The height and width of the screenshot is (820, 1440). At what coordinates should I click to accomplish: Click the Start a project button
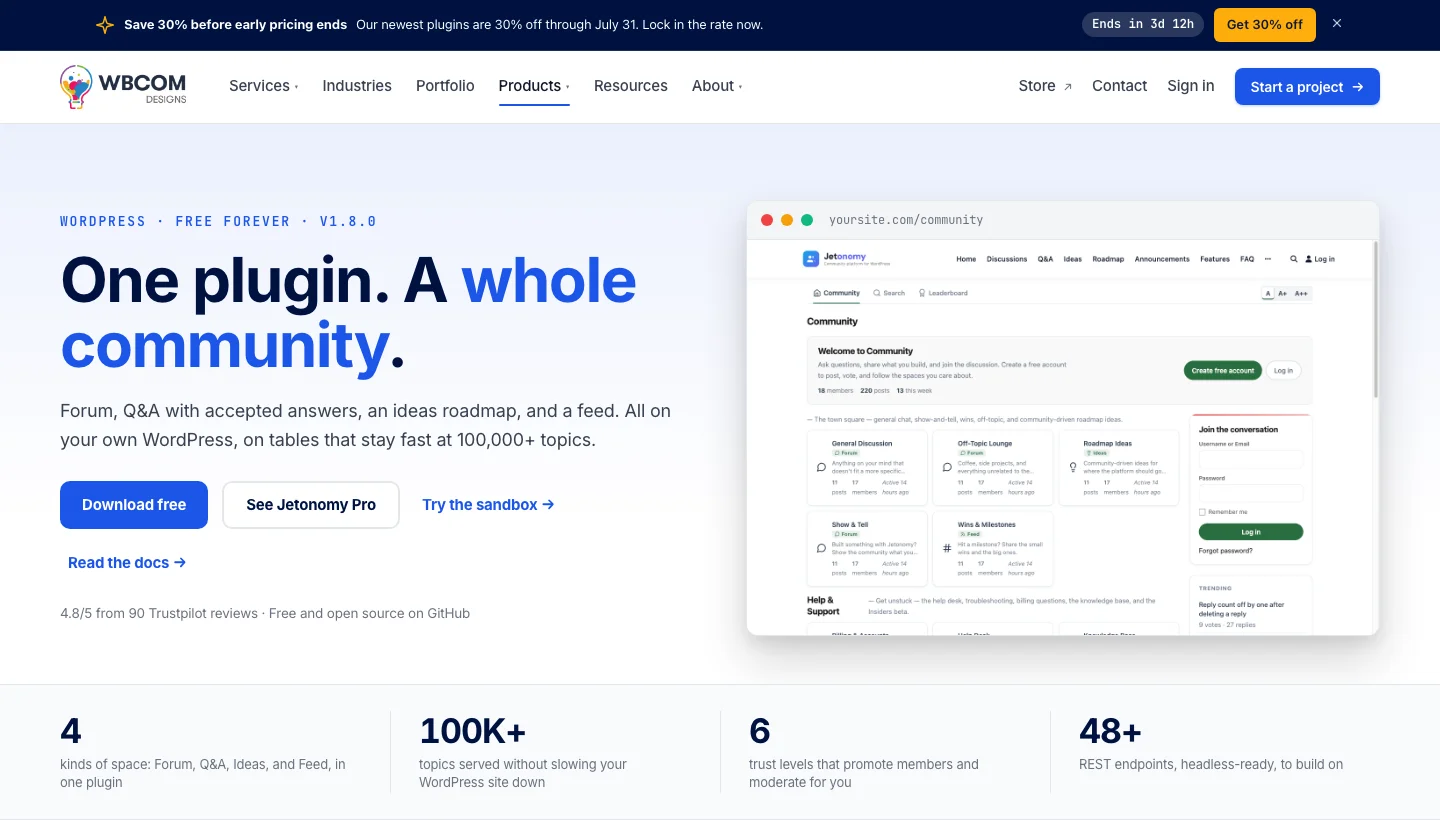(x=1307, y=87)
